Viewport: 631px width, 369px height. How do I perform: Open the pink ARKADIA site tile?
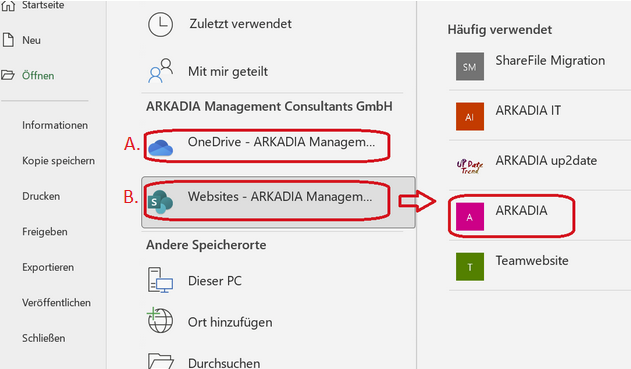point(470,216)
